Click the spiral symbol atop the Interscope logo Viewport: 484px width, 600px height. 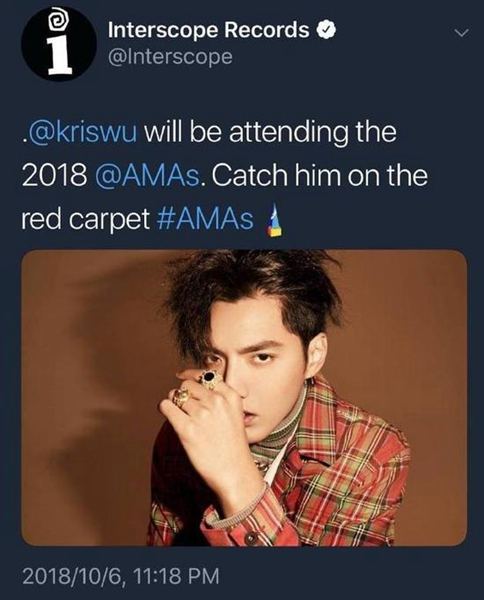click(x=58, y=22)
